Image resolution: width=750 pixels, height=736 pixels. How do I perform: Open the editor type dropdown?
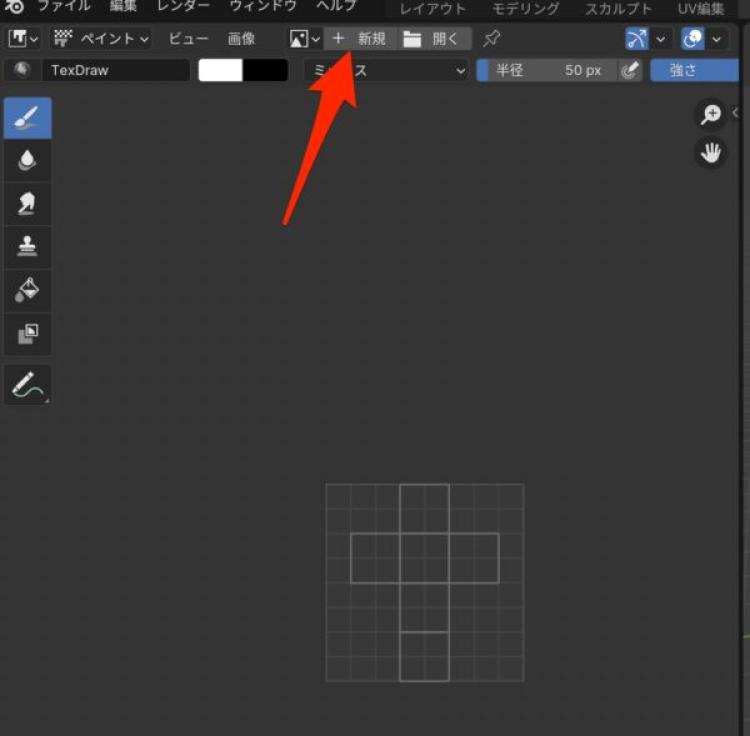click(24, 39)
